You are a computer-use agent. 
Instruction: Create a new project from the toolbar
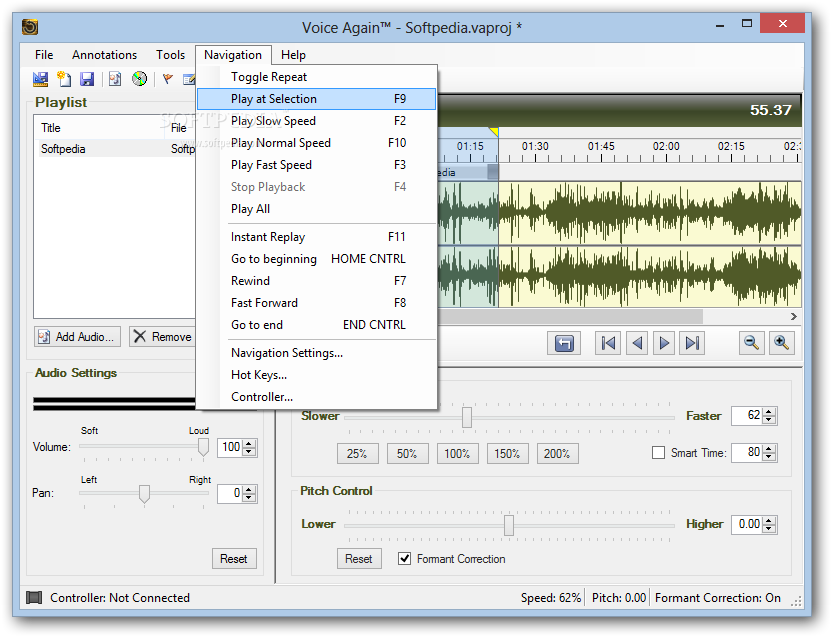(x=64, y=79)
